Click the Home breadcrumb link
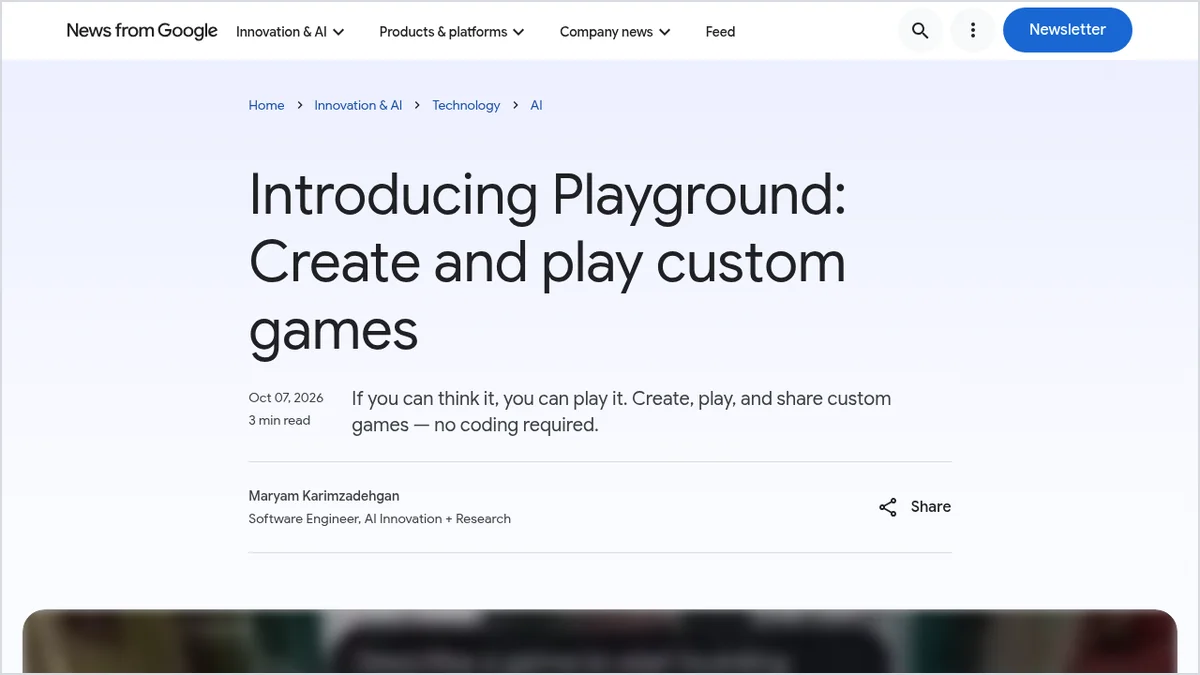 (x=267, y=105)
